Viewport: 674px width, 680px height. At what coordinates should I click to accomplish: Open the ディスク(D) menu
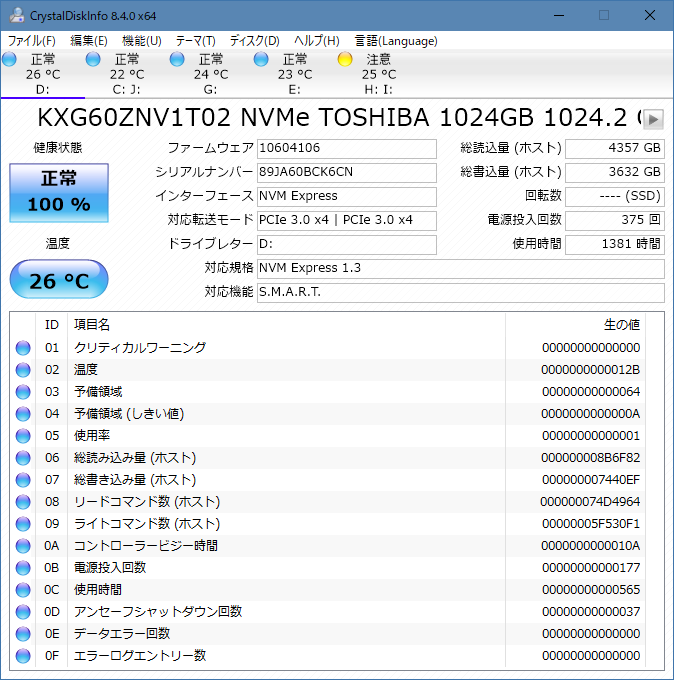[x=255, y=41]
